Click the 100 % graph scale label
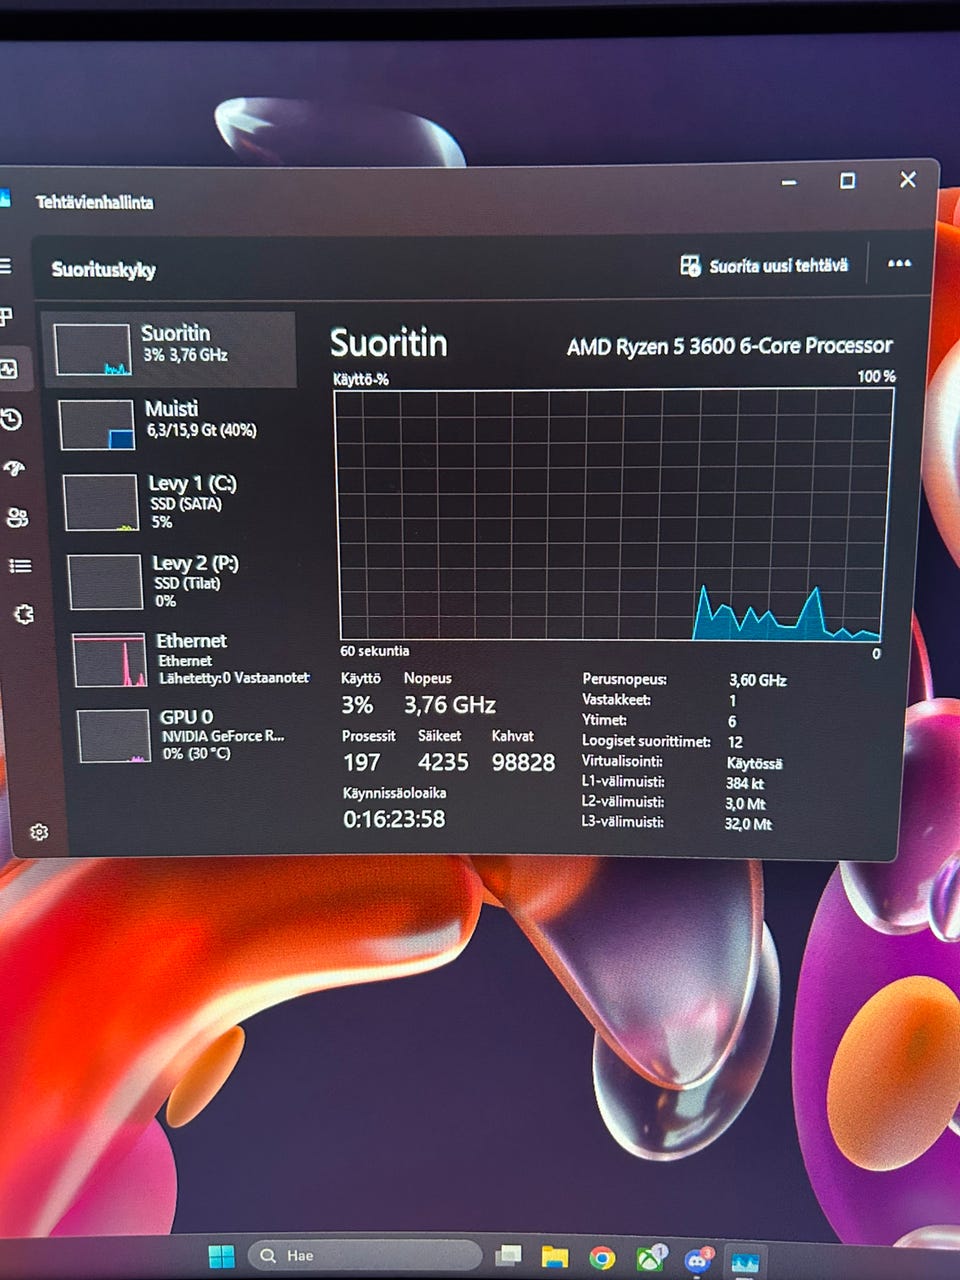This screenshot has height=1280, width=960. click(x=876, y=377)
